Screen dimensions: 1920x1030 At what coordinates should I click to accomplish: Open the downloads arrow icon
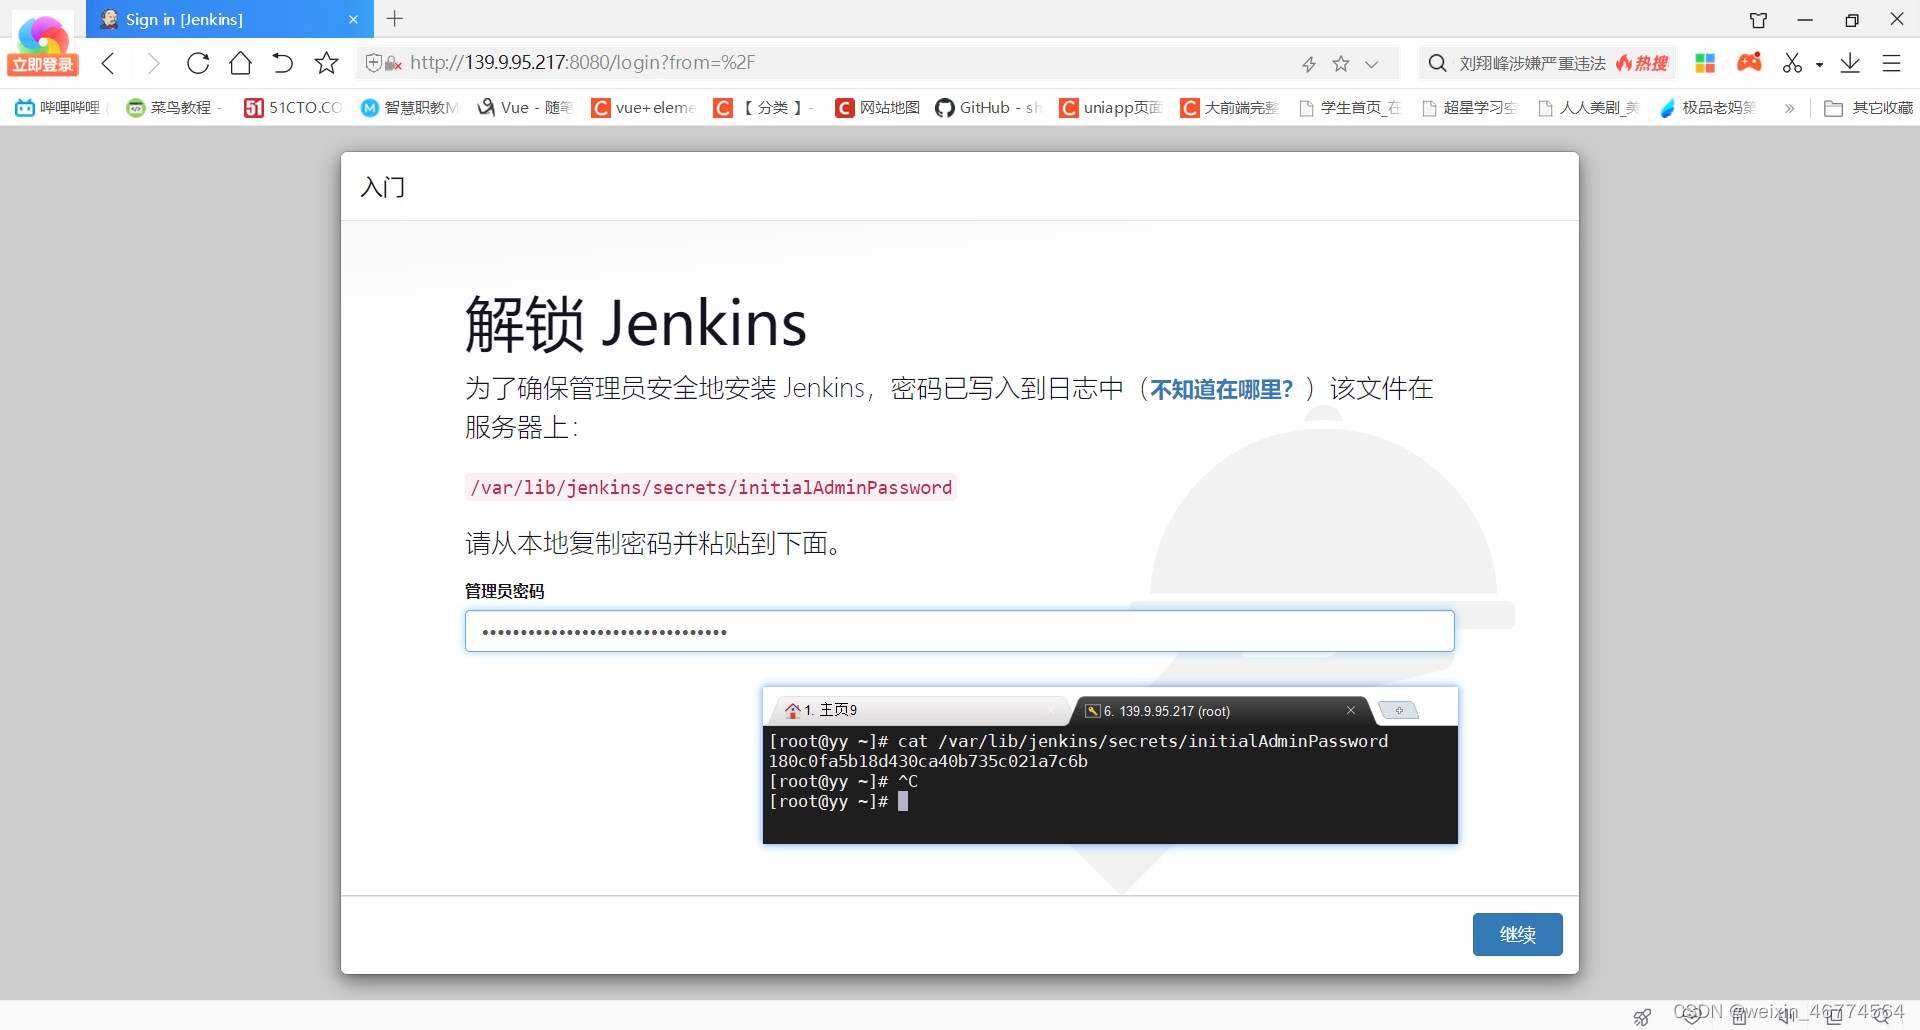point(1850,63)
